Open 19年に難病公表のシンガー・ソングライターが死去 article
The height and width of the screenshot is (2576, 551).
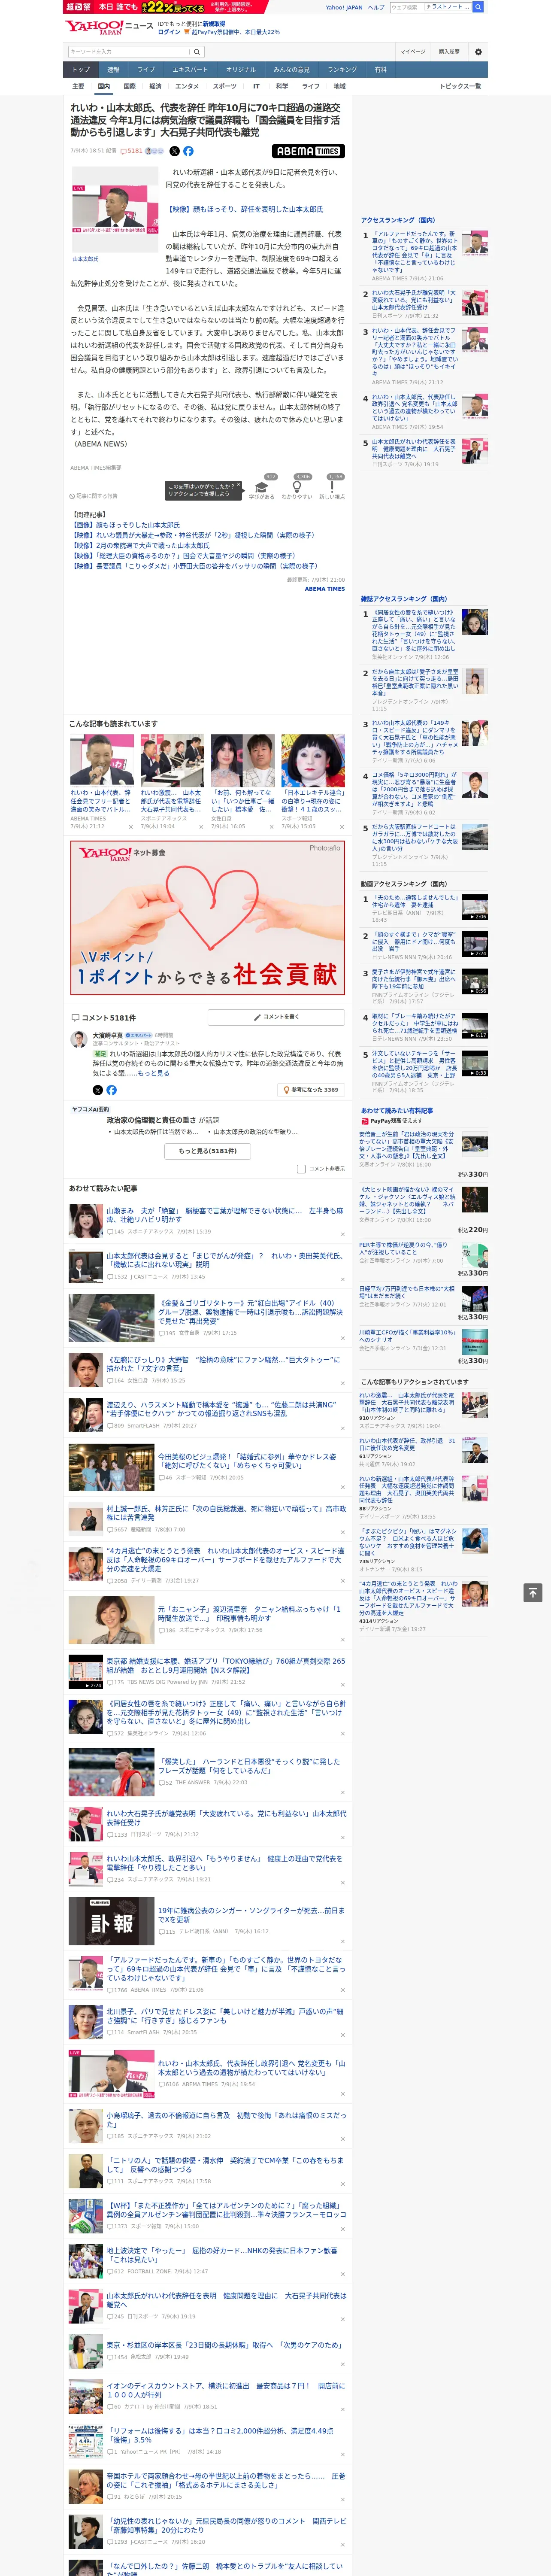tap(251, 1886)
